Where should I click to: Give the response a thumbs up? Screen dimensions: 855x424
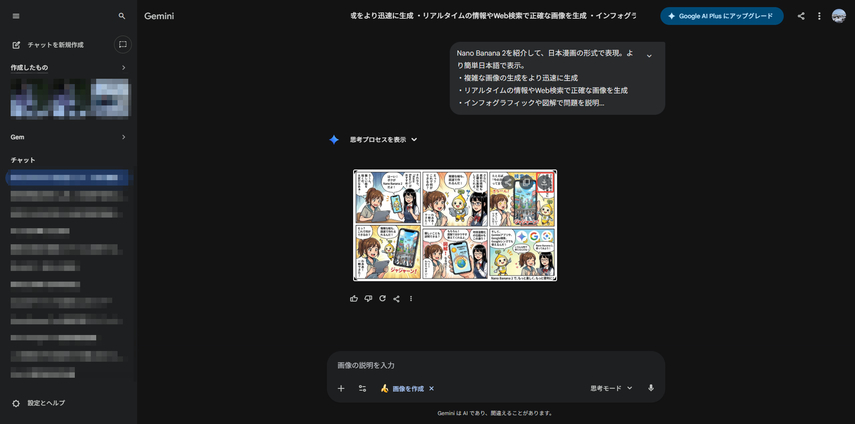[x=354, y=299]
